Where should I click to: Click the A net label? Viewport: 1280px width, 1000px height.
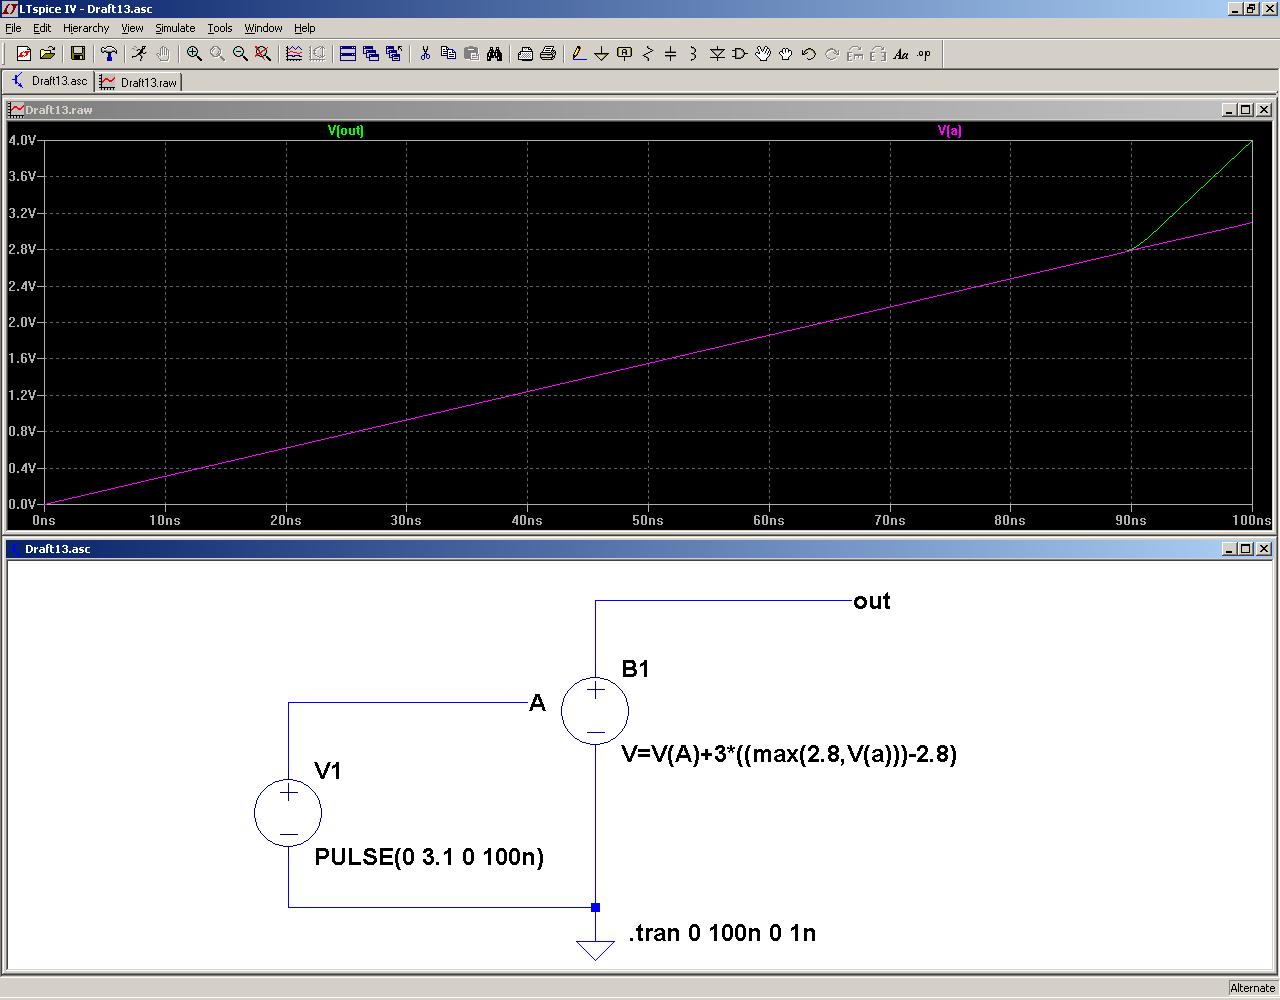pyautogui.click(x=537, y=703)
